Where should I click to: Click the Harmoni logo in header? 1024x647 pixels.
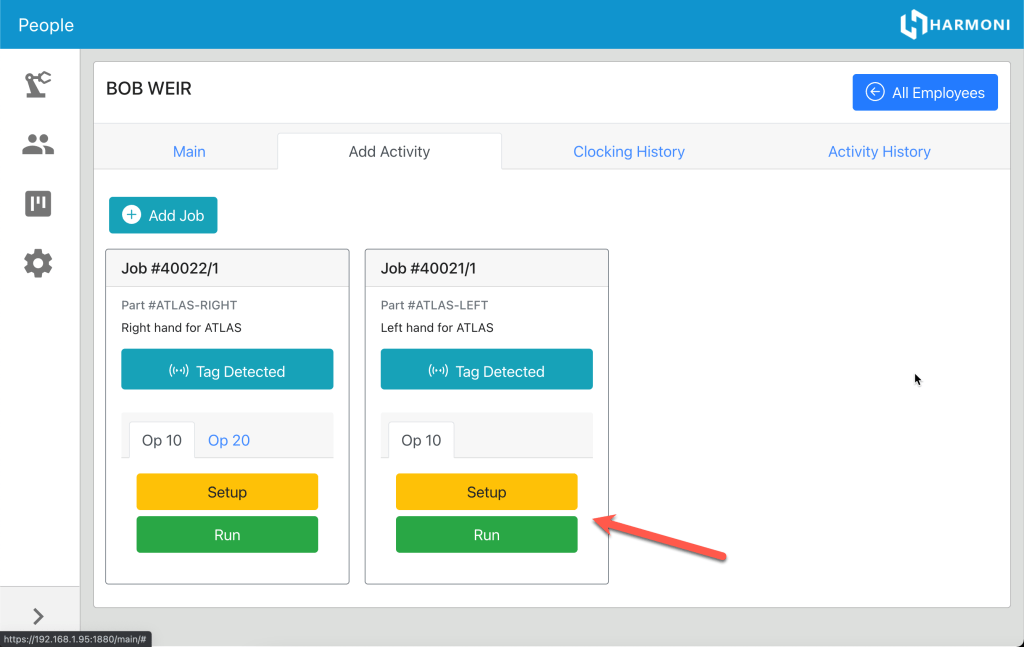click(x=954, y=25)
